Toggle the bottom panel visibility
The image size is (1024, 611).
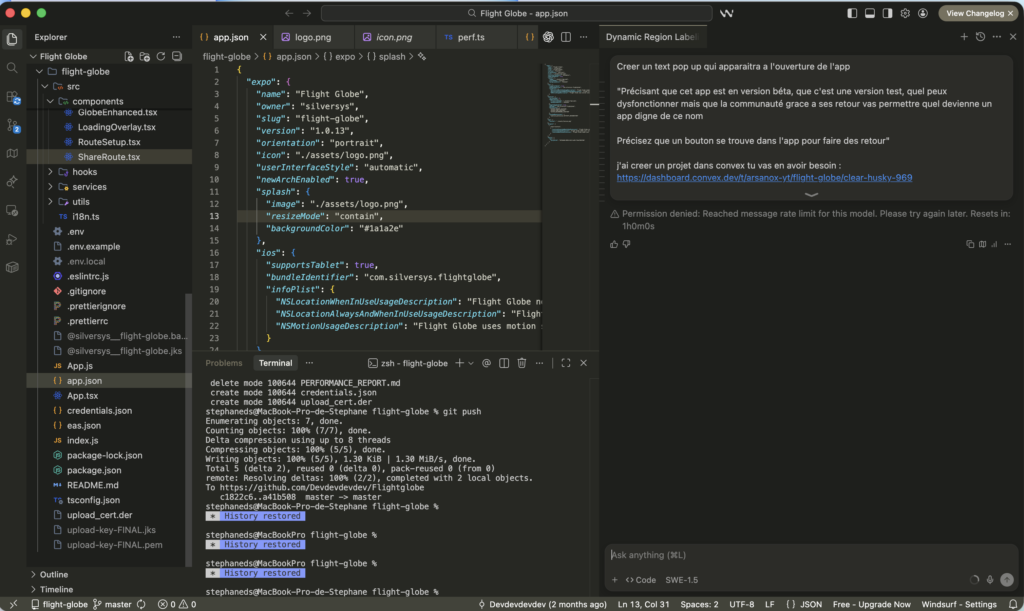click(870, 13)
